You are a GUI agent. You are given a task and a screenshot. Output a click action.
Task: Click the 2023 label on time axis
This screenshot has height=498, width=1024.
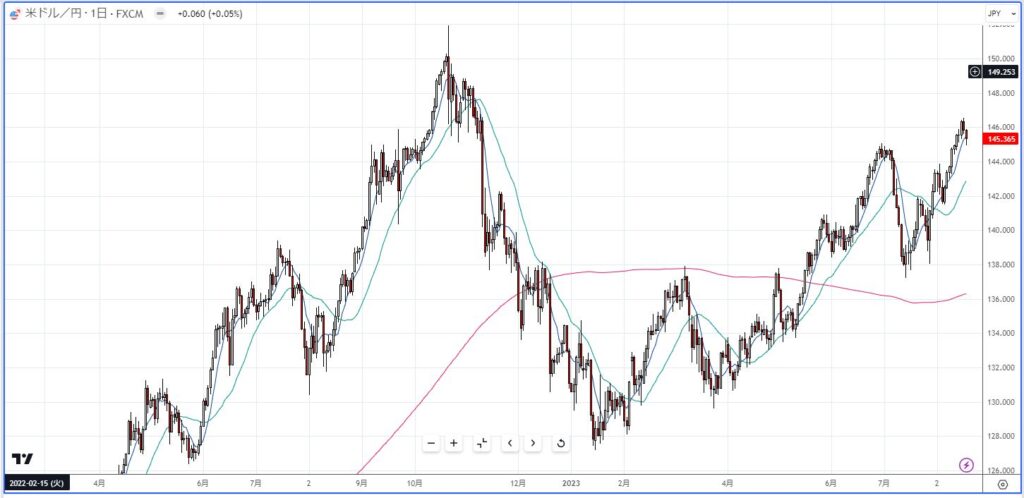(571, 484)
